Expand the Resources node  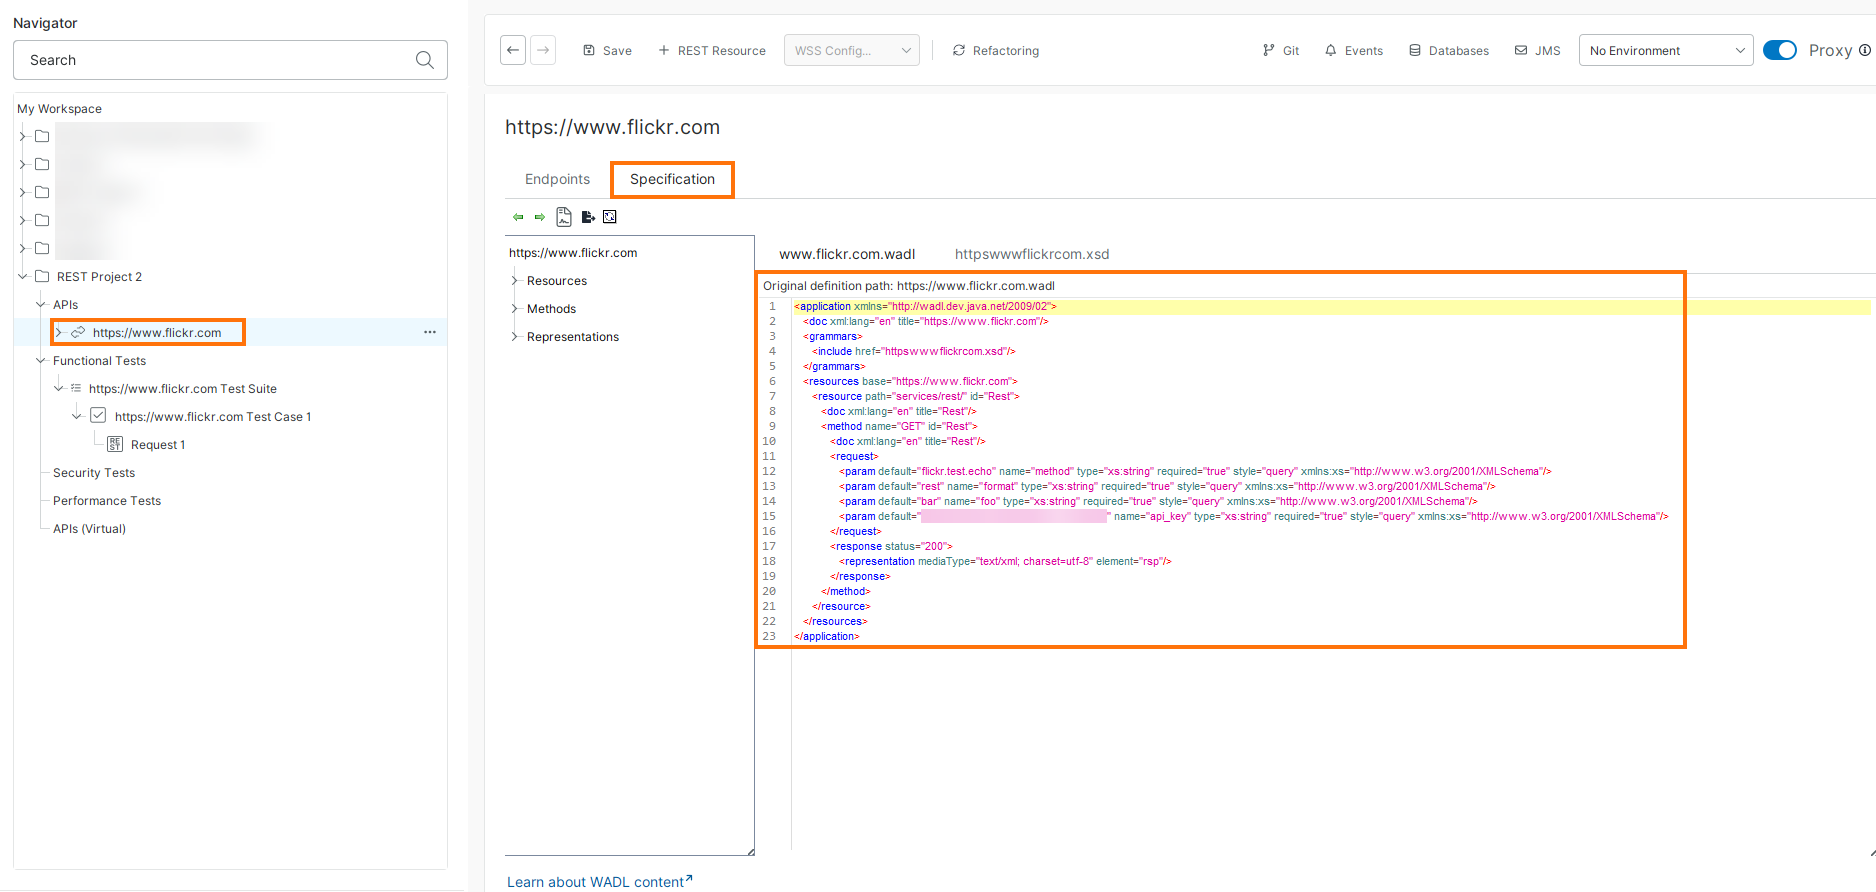pyautogui.click(x=514, y=281)
